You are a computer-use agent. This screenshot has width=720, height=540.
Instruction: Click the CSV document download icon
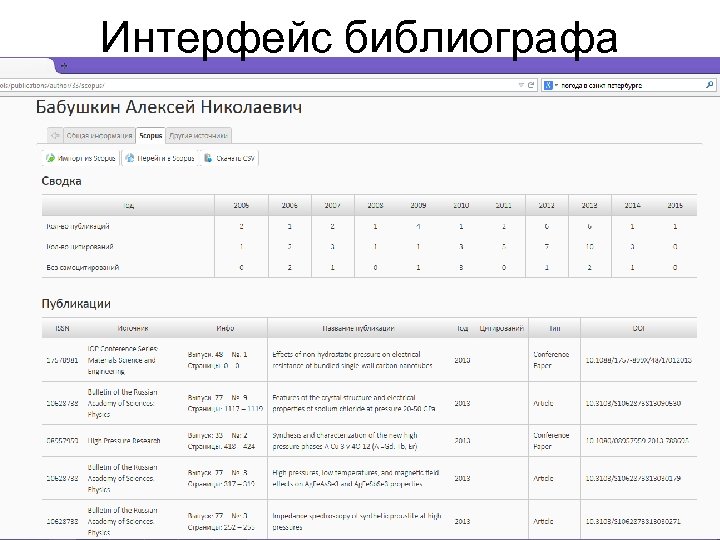point(208,158)
